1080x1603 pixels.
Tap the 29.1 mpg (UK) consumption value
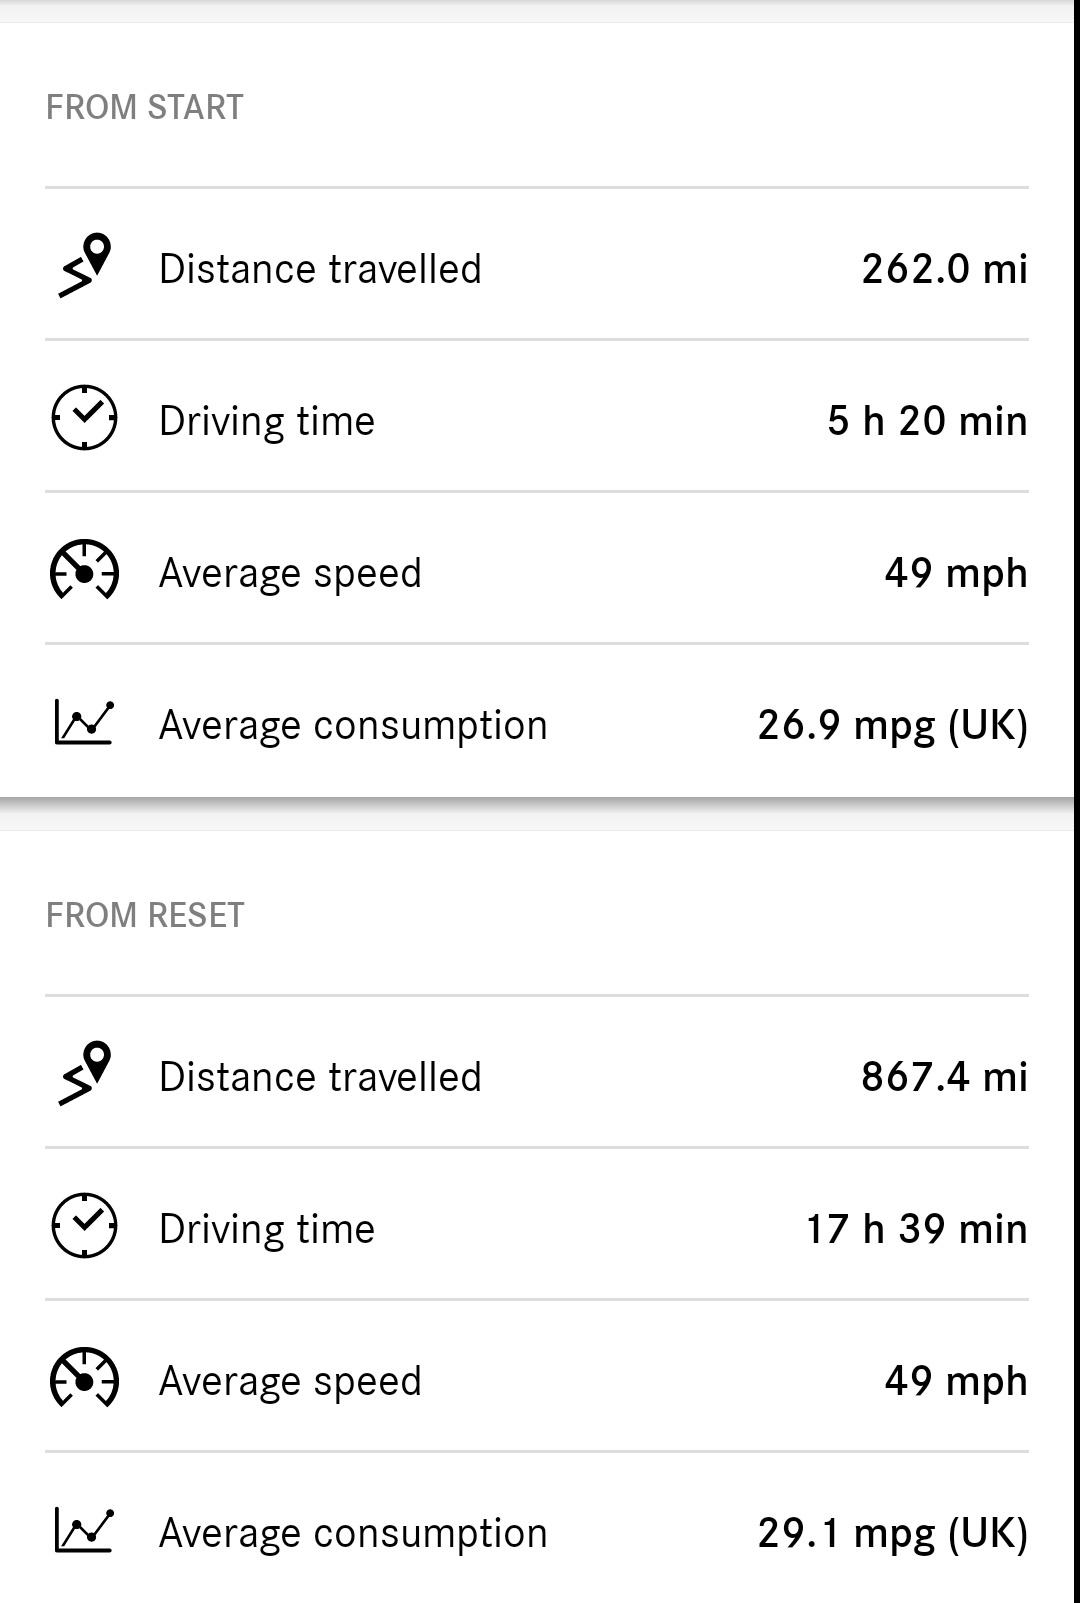[892, 1534]
